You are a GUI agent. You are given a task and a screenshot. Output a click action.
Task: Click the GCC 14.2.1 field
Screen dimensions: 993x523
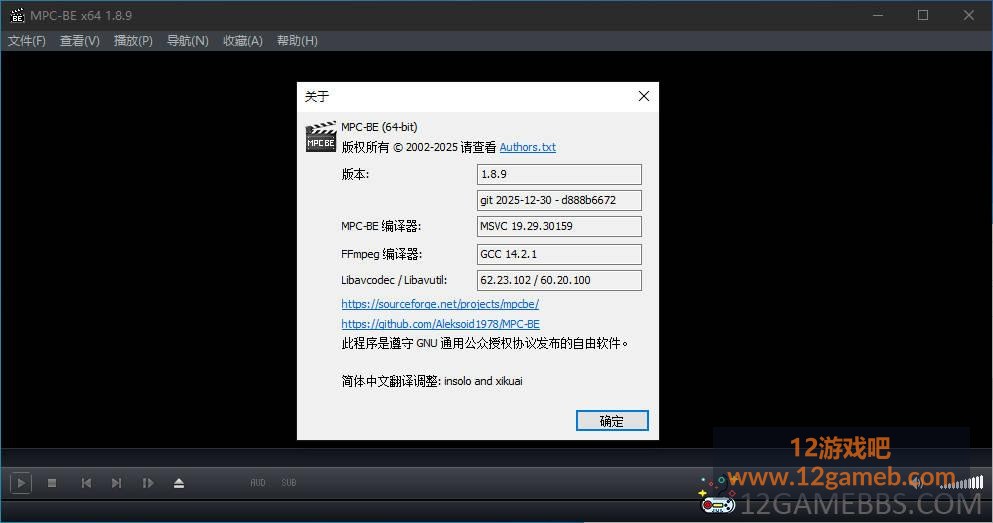[559, 254]
